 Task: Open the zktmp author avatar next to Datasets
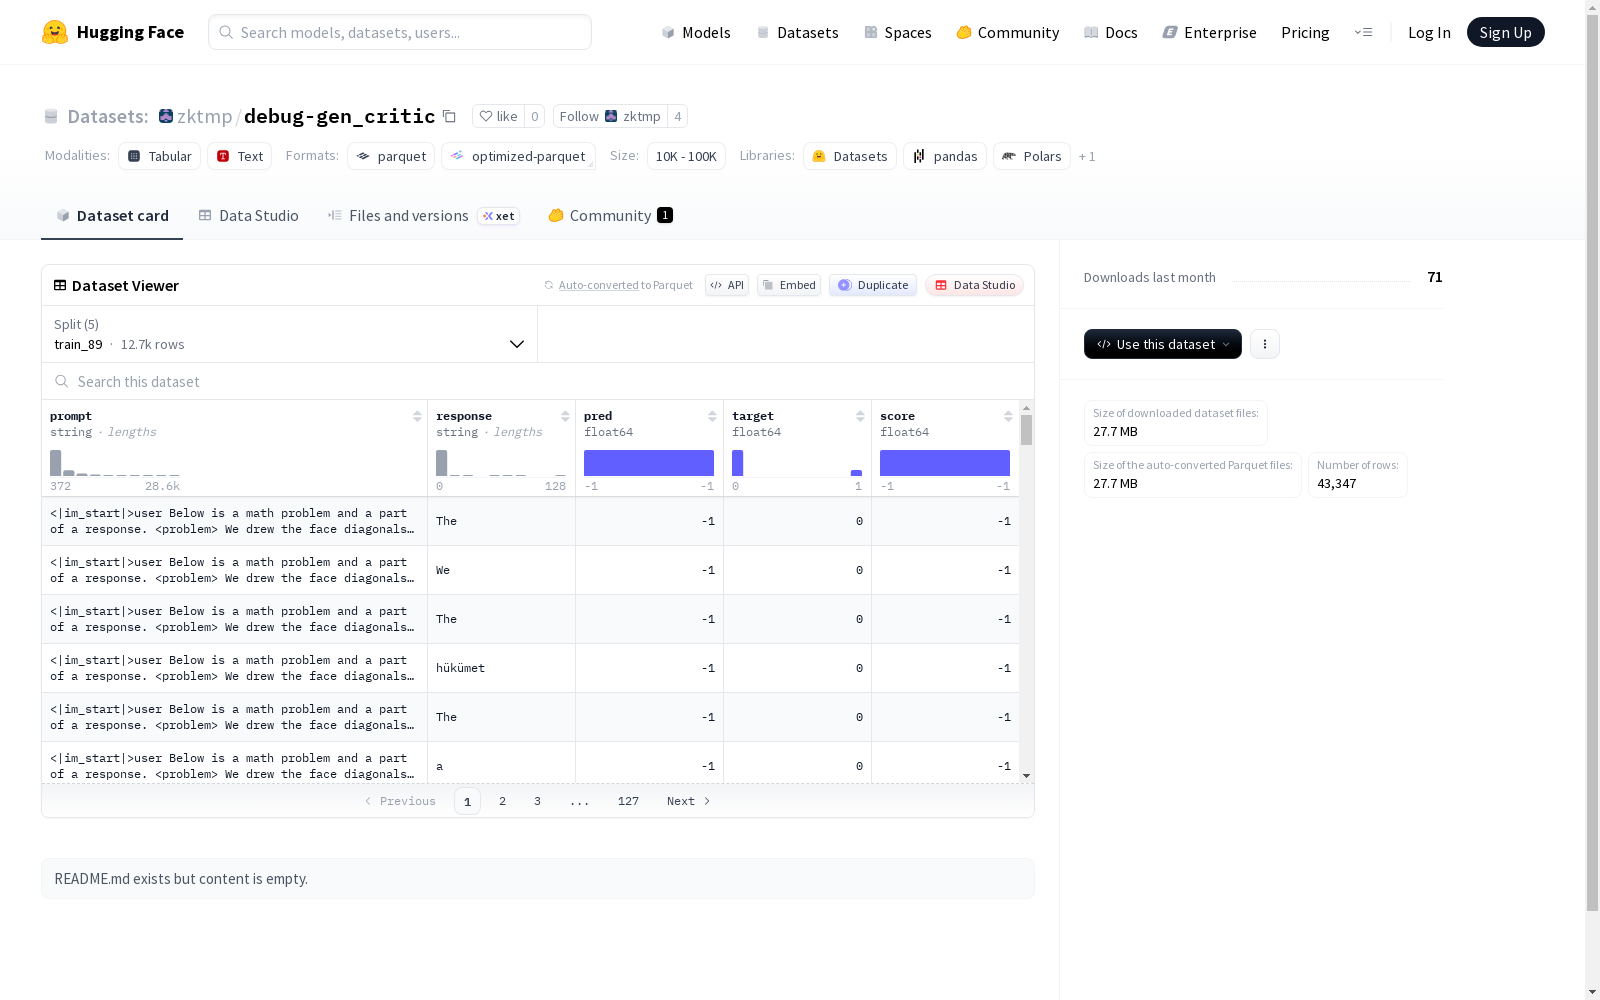[x=166, y=116]
